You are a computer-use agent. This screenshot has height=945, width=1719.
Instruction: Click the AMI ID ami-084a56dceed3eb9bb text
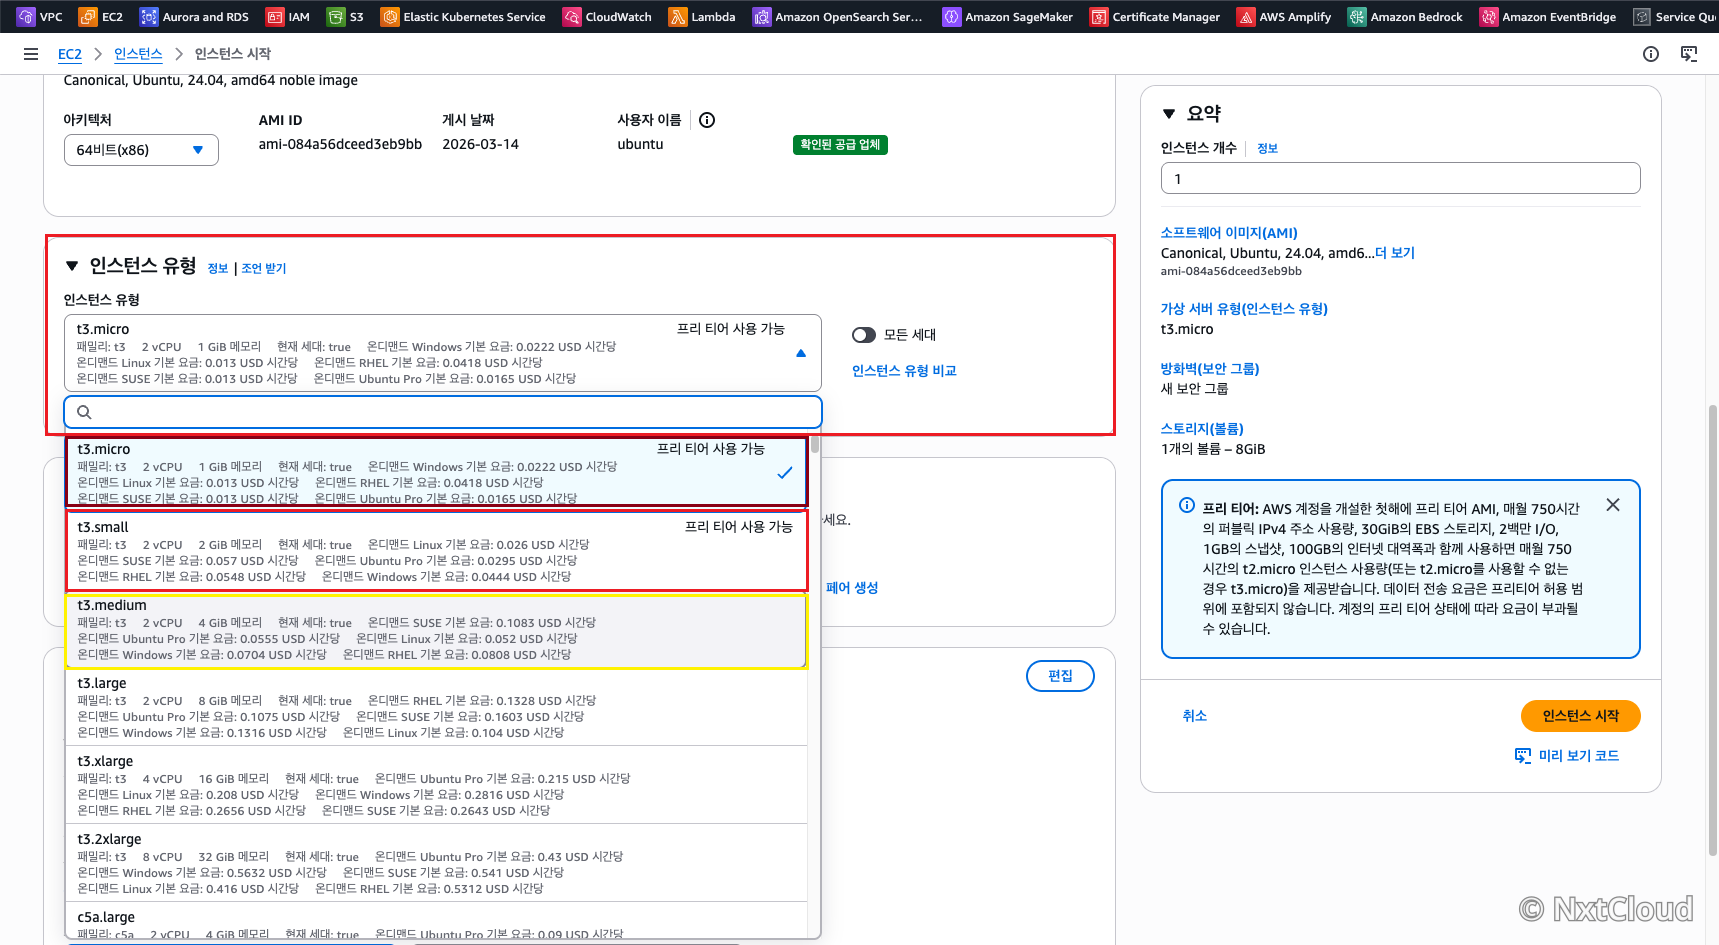340,144
